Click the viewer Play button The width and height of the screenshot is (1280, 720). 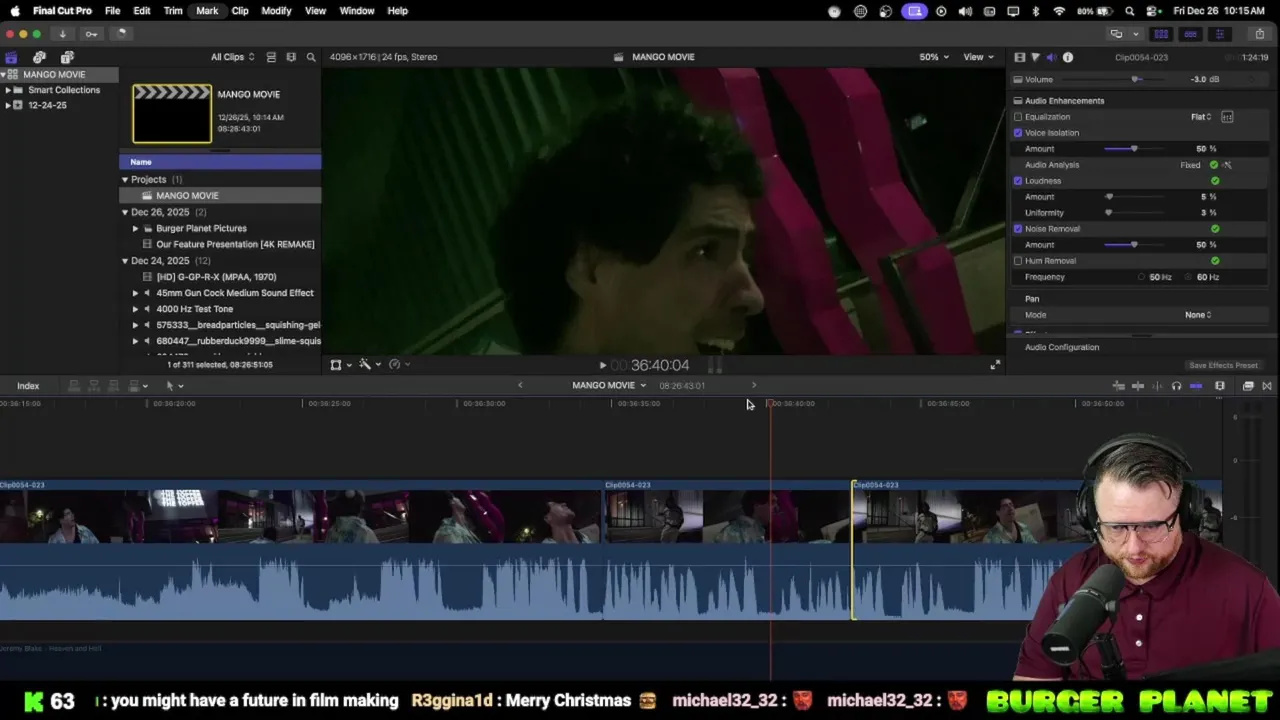point(602,366)
